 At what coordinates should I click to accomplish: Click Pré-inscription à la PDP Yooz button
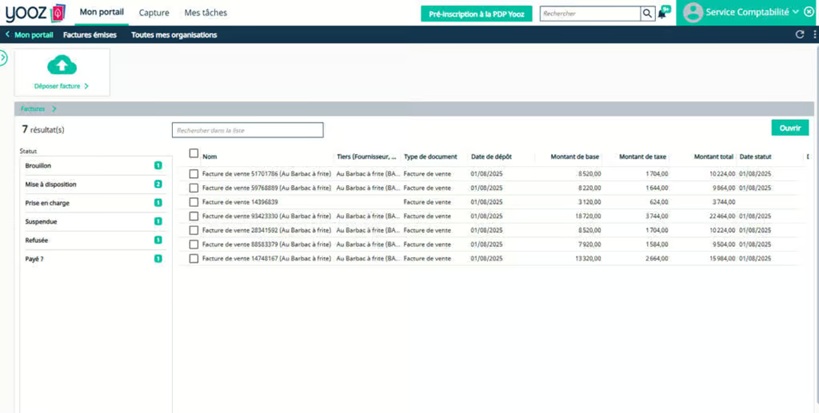pyautogui.click(x=476, y=14)
